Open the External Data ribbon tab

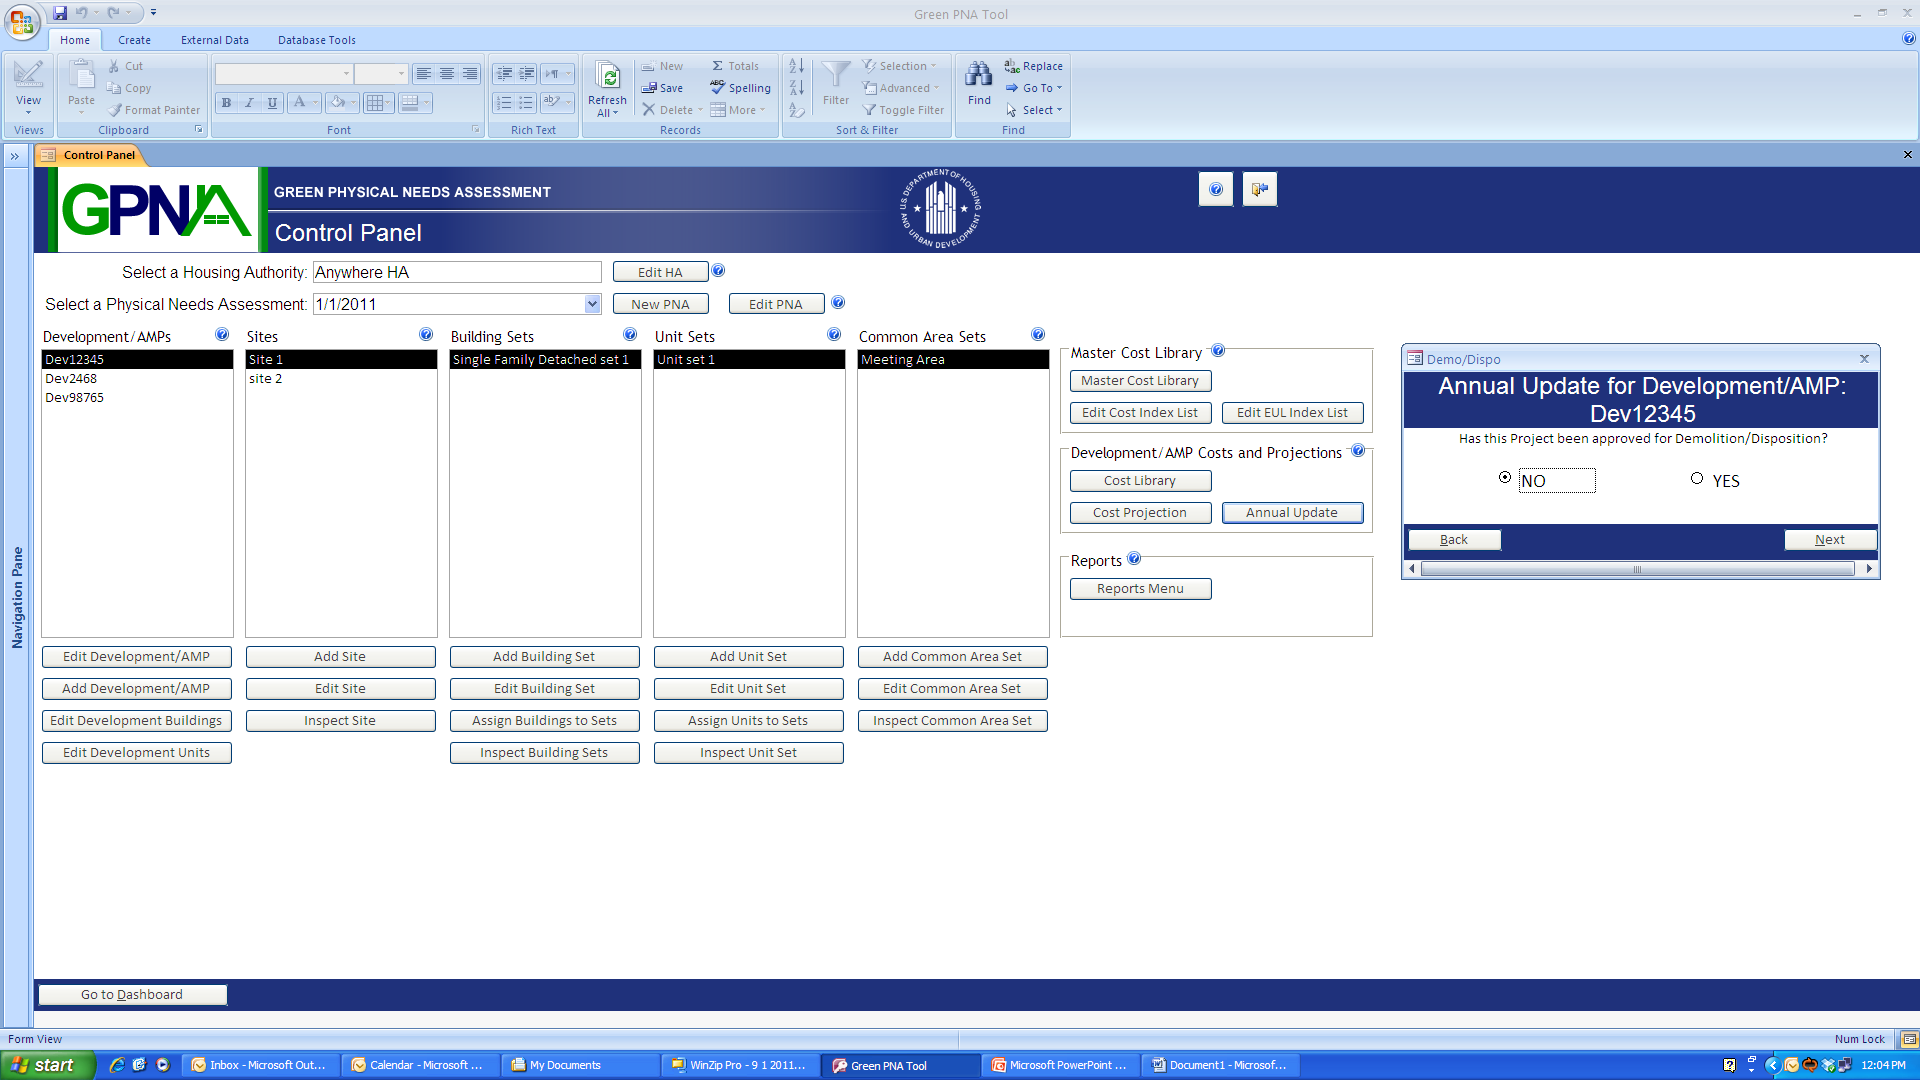214,40
